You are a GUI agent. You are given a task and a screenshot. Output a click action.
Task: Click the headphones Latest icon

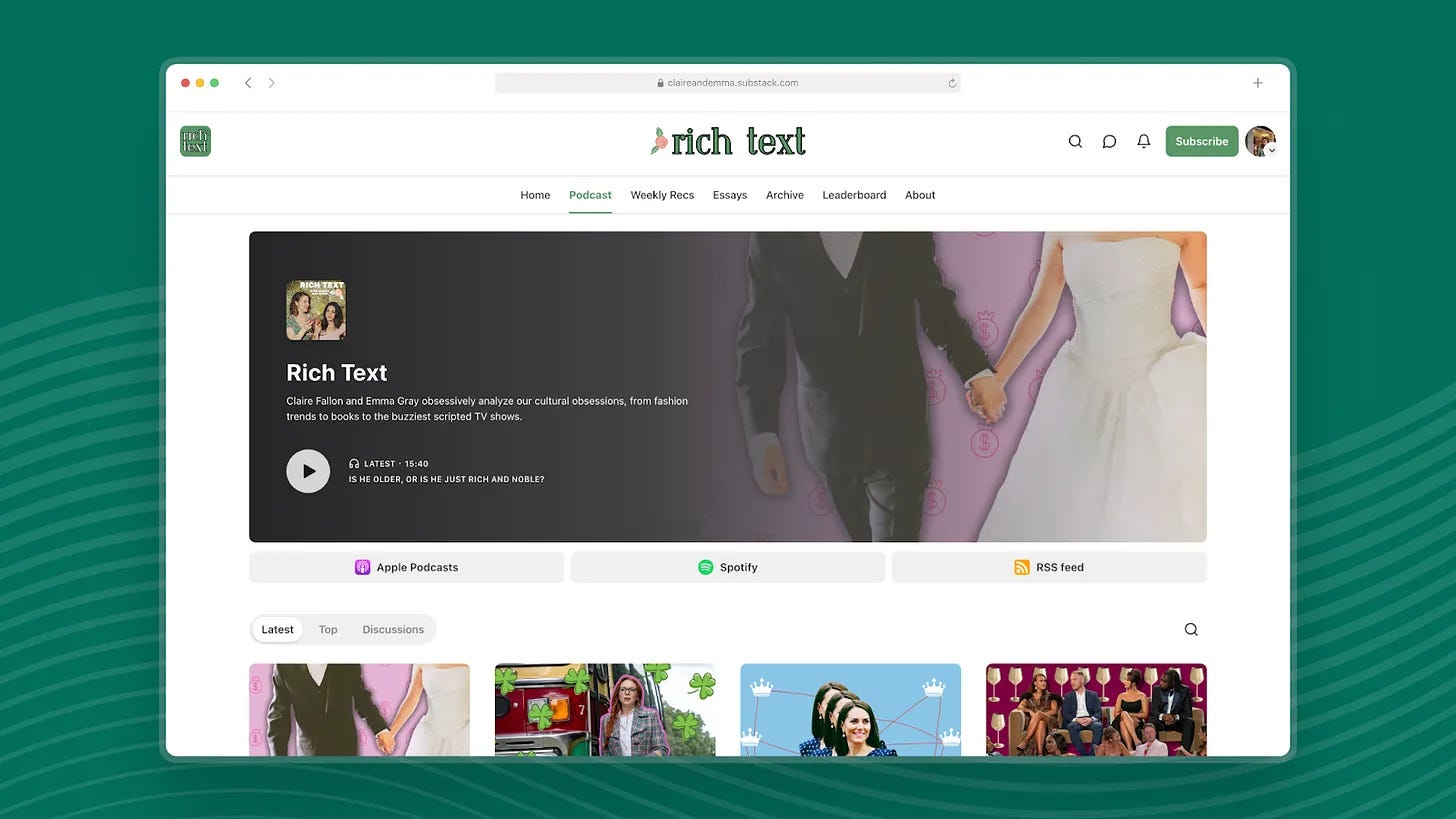[x=354, y=464]
